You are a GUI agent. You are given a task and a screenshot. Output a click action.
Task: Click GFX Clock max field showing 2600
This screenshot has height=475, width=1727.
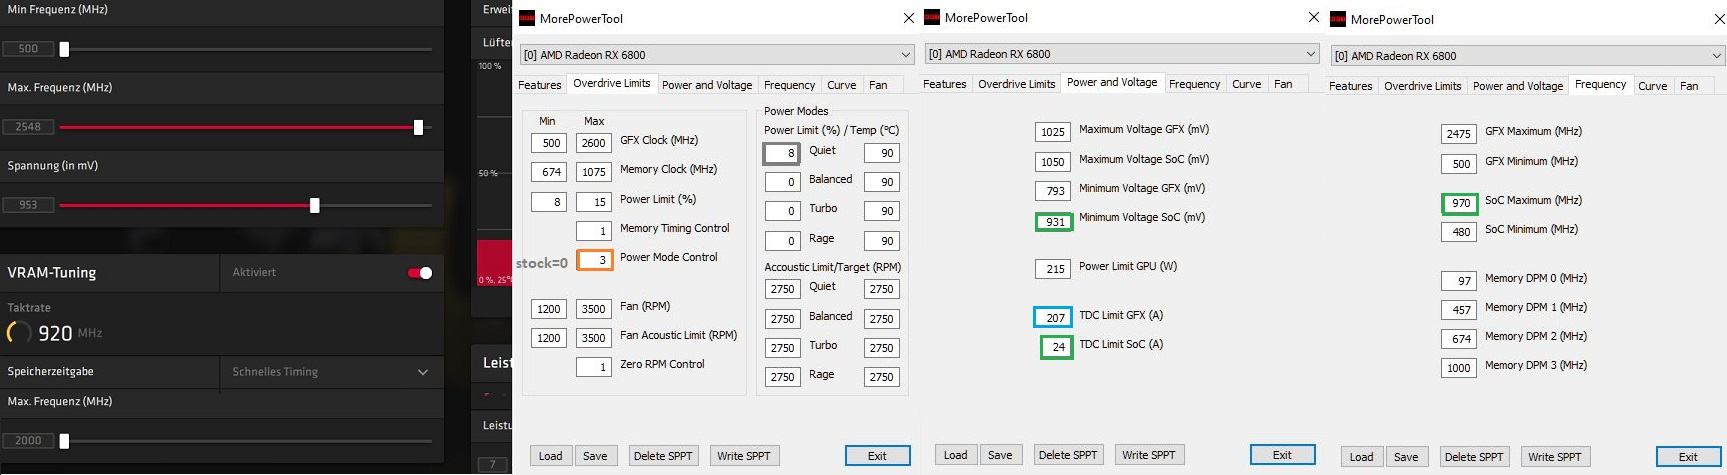click(x=594, y=143)
